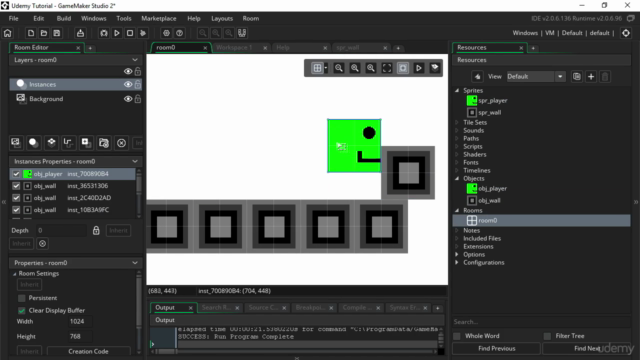Create new layer folder icon

(104, 142)
